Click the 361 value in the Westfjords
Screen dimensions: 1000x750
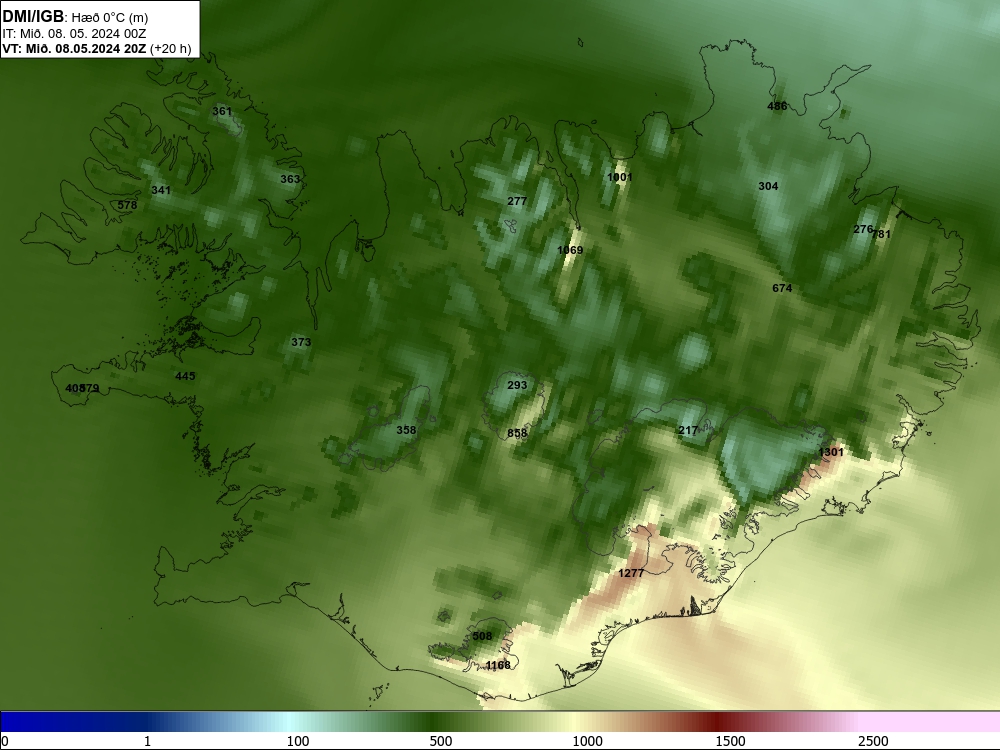point(222,111)
